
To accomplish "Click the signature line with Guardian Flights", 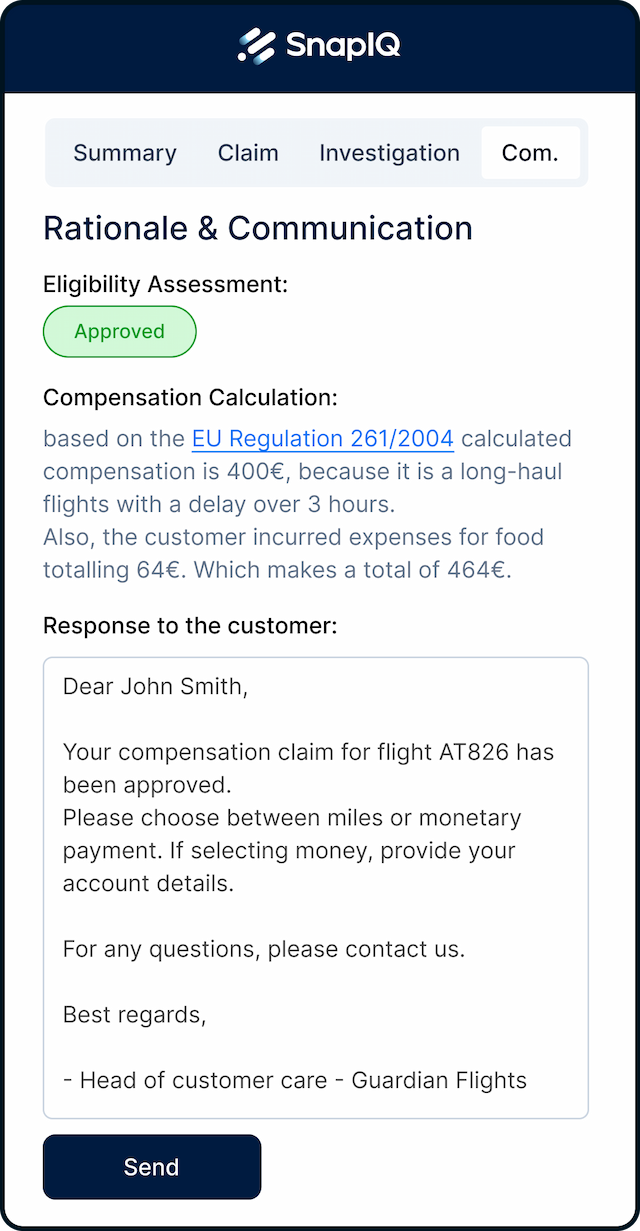I will tap(294, 1080).
